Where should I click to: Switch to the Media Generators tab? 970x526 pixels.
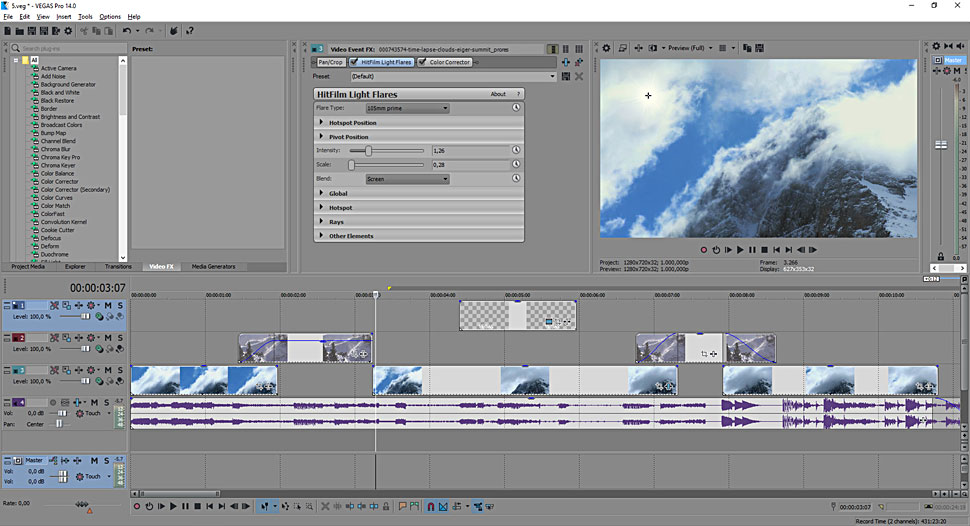(x=213, y=267)
